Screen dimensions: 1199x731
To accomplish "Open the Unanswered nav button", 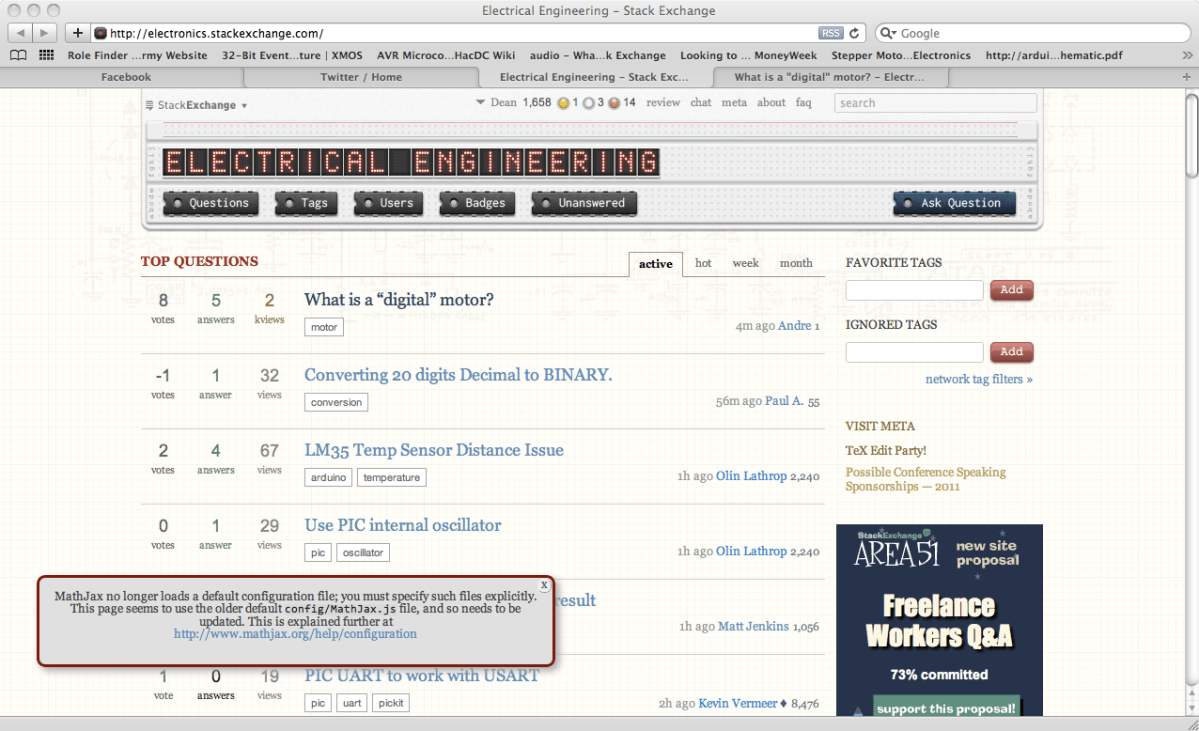I will (584, 203).
